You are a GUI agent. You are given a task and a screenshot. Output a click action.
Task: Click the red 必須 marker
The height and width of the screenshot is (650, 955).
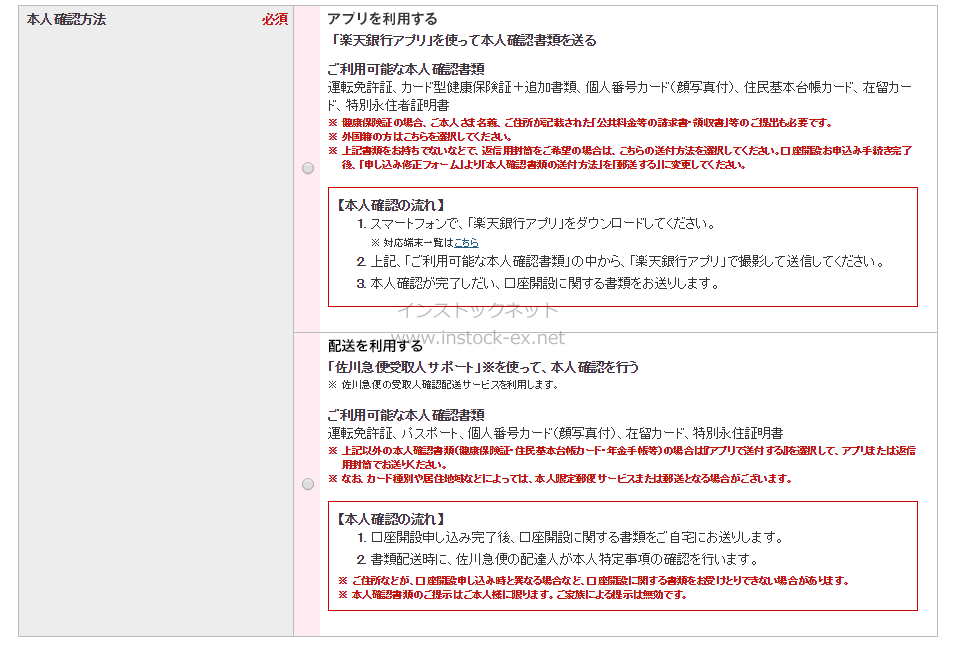tap(275, 19)
